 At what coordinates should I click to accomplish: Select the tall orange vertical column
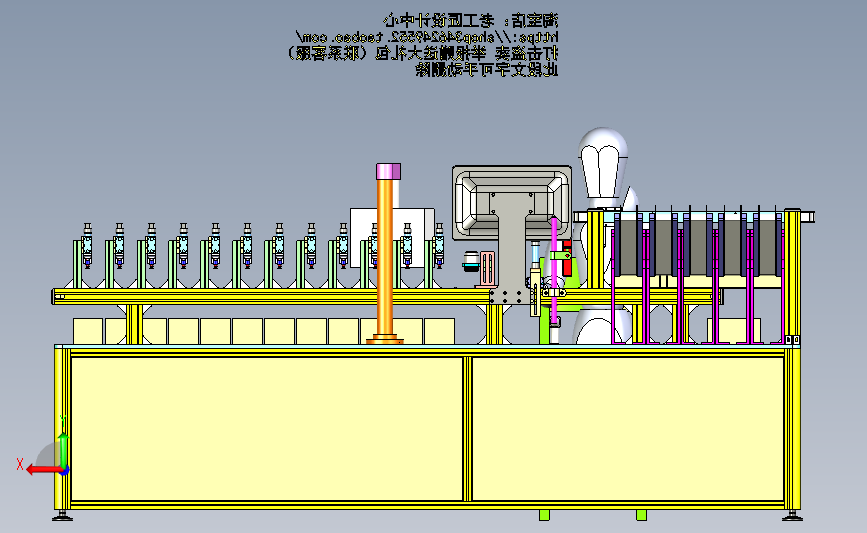[x=385, y=257]
